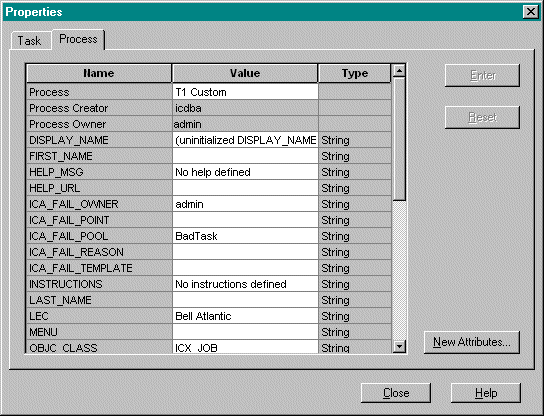Select the LAST_NAME name cell
The height and width of the screenshot is (416, 544).
[99, 300]
